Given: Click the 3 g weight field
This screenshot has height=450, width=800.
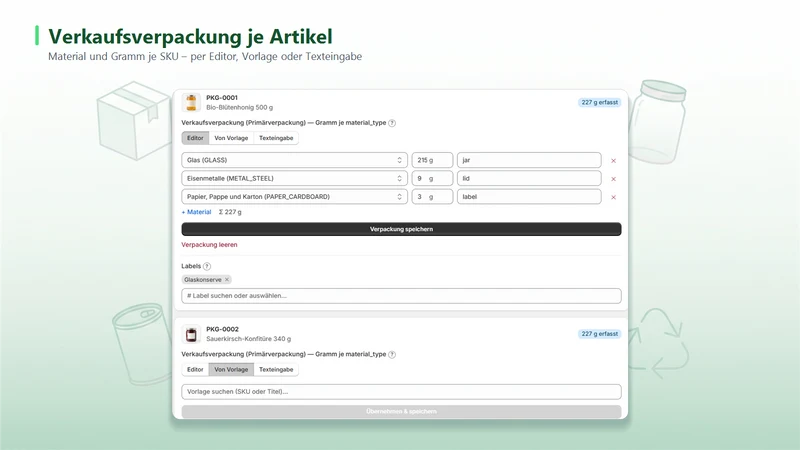Looking at the screenshot, I should [x=432, y=197].
